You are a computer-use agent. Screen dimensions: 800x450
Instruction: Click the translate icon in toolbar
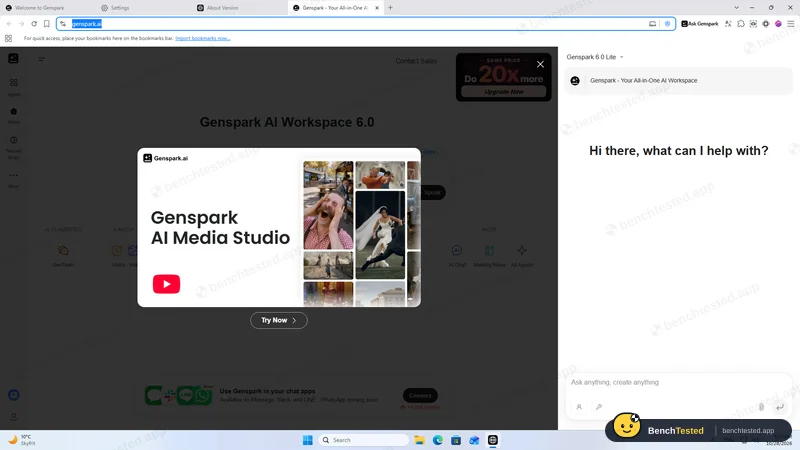tap(728, 23)
